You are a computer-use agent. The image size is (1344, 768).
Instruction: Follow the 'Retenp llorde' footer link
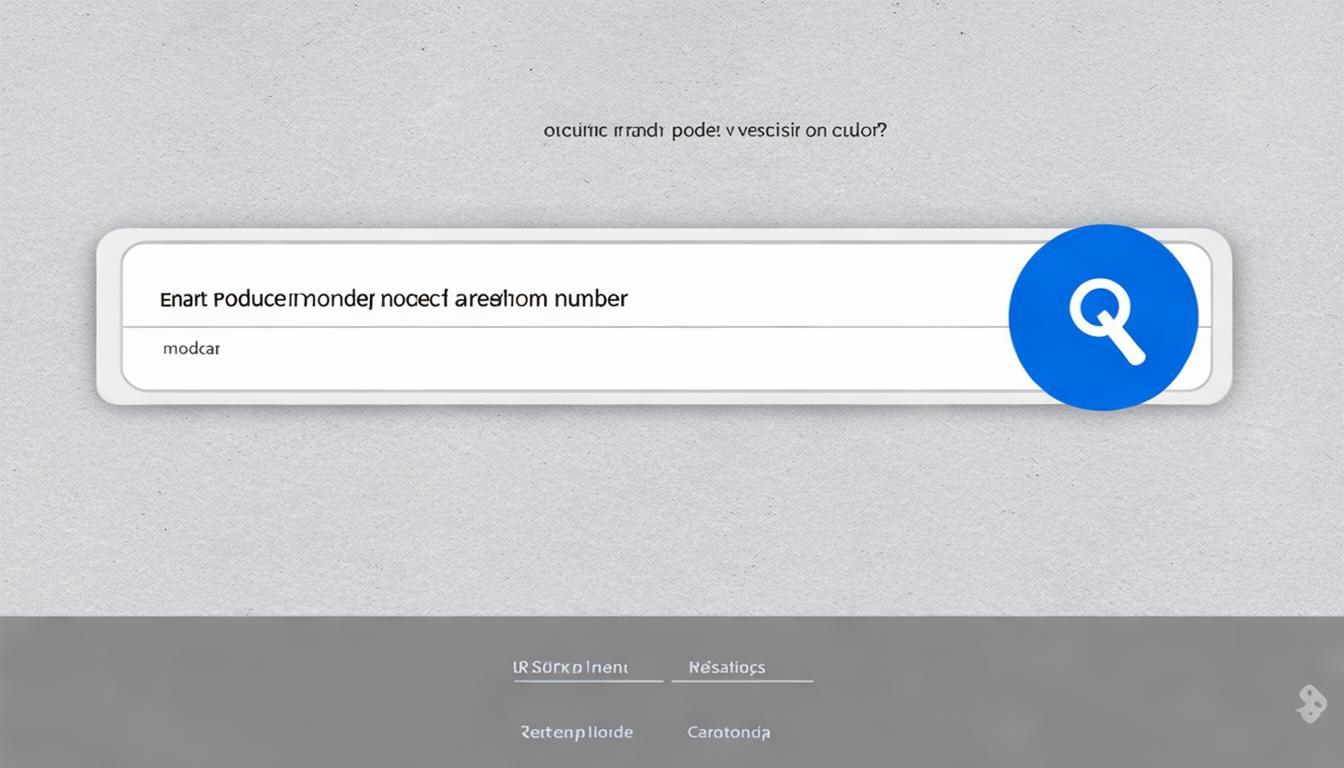tap(576, 732)
